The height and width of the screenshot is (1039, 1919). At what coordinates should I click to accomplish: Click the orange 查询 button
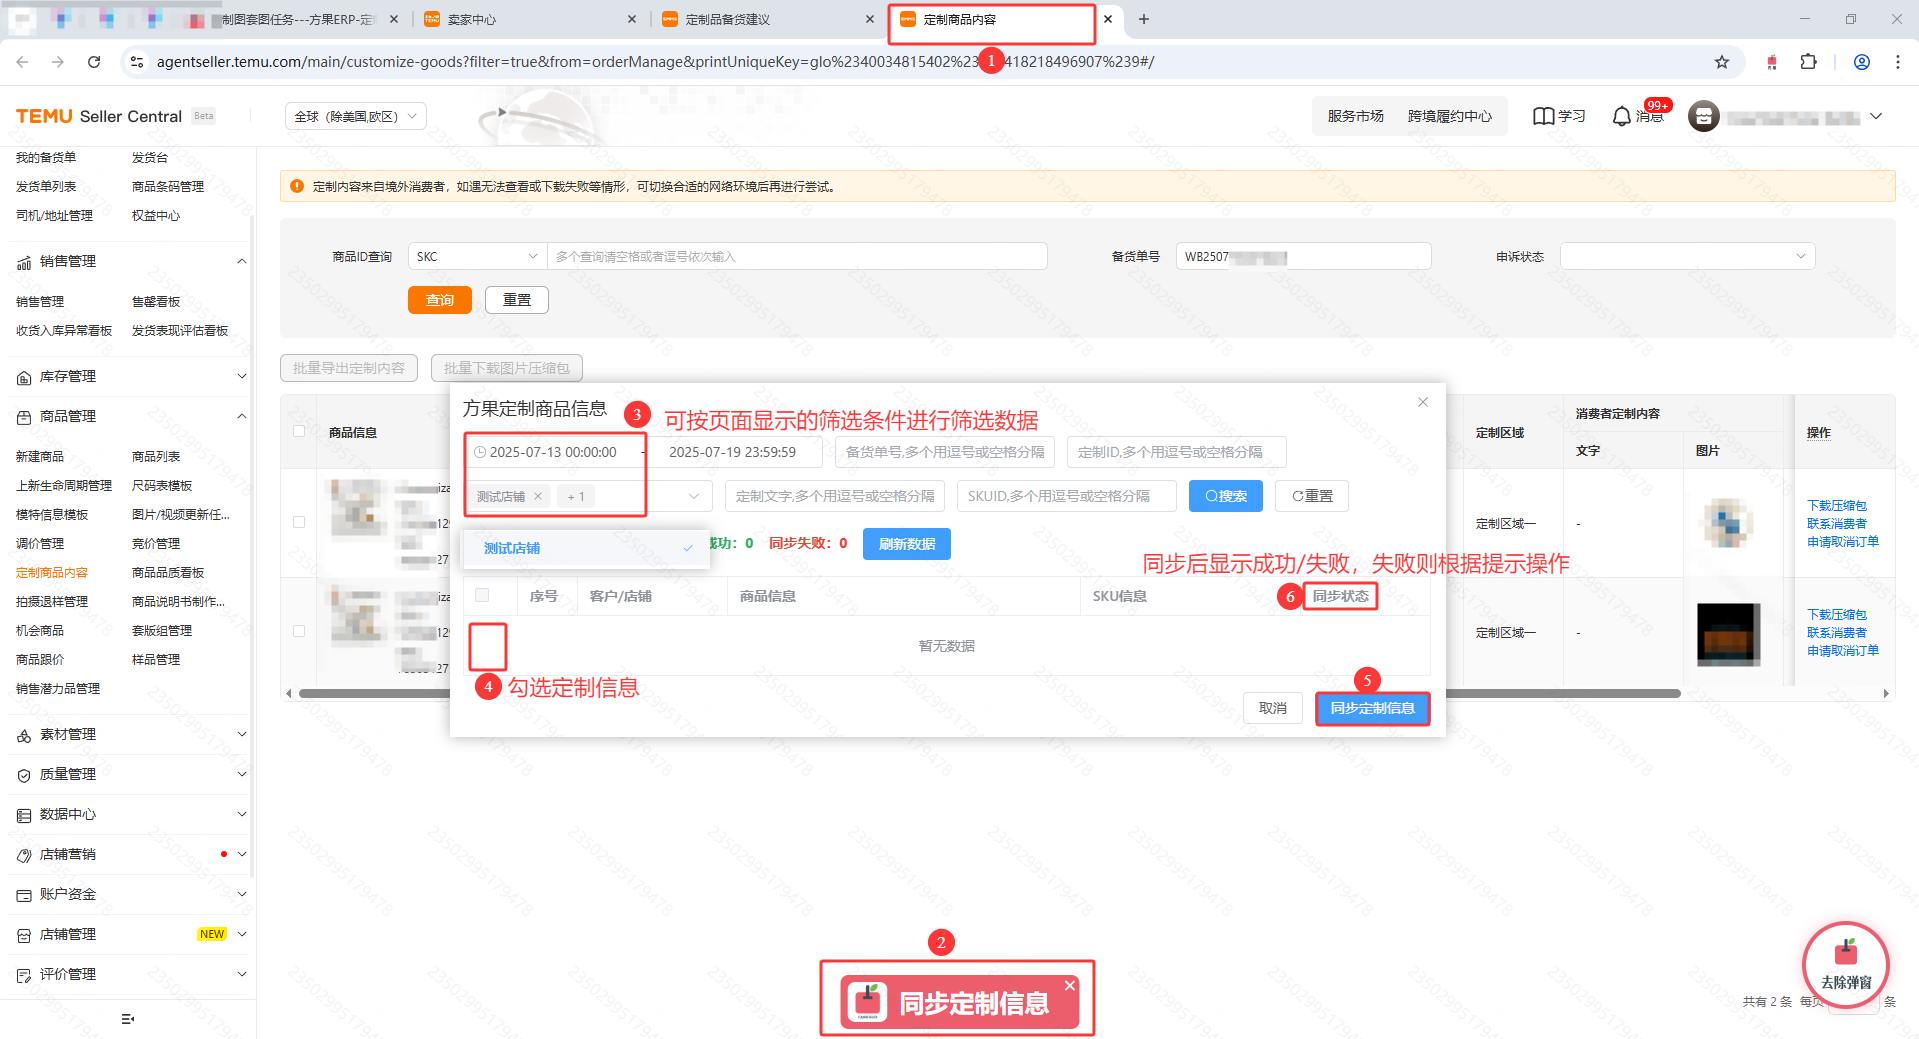click(440, 300)
